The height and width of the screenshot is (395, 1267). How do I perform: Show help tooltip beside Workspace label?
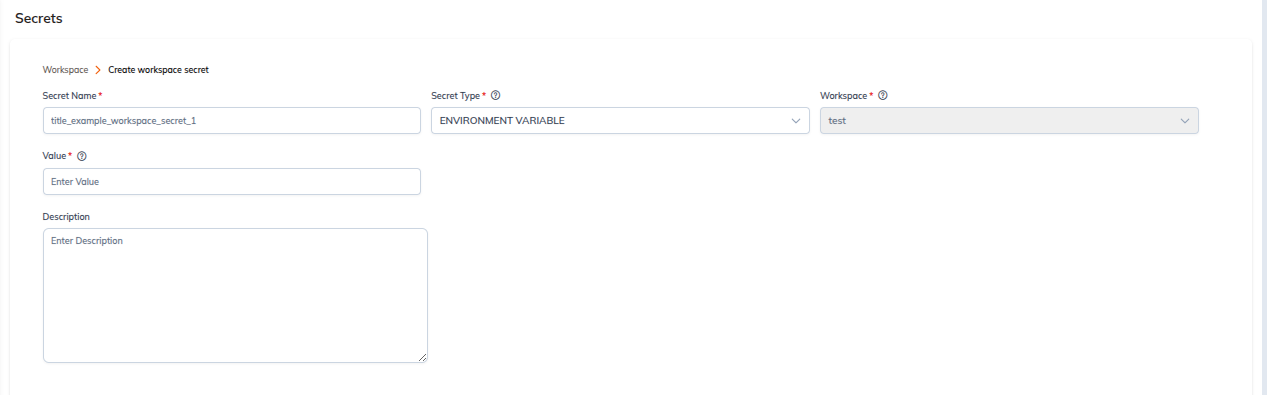pyautogui.click(x=883, y=96)
